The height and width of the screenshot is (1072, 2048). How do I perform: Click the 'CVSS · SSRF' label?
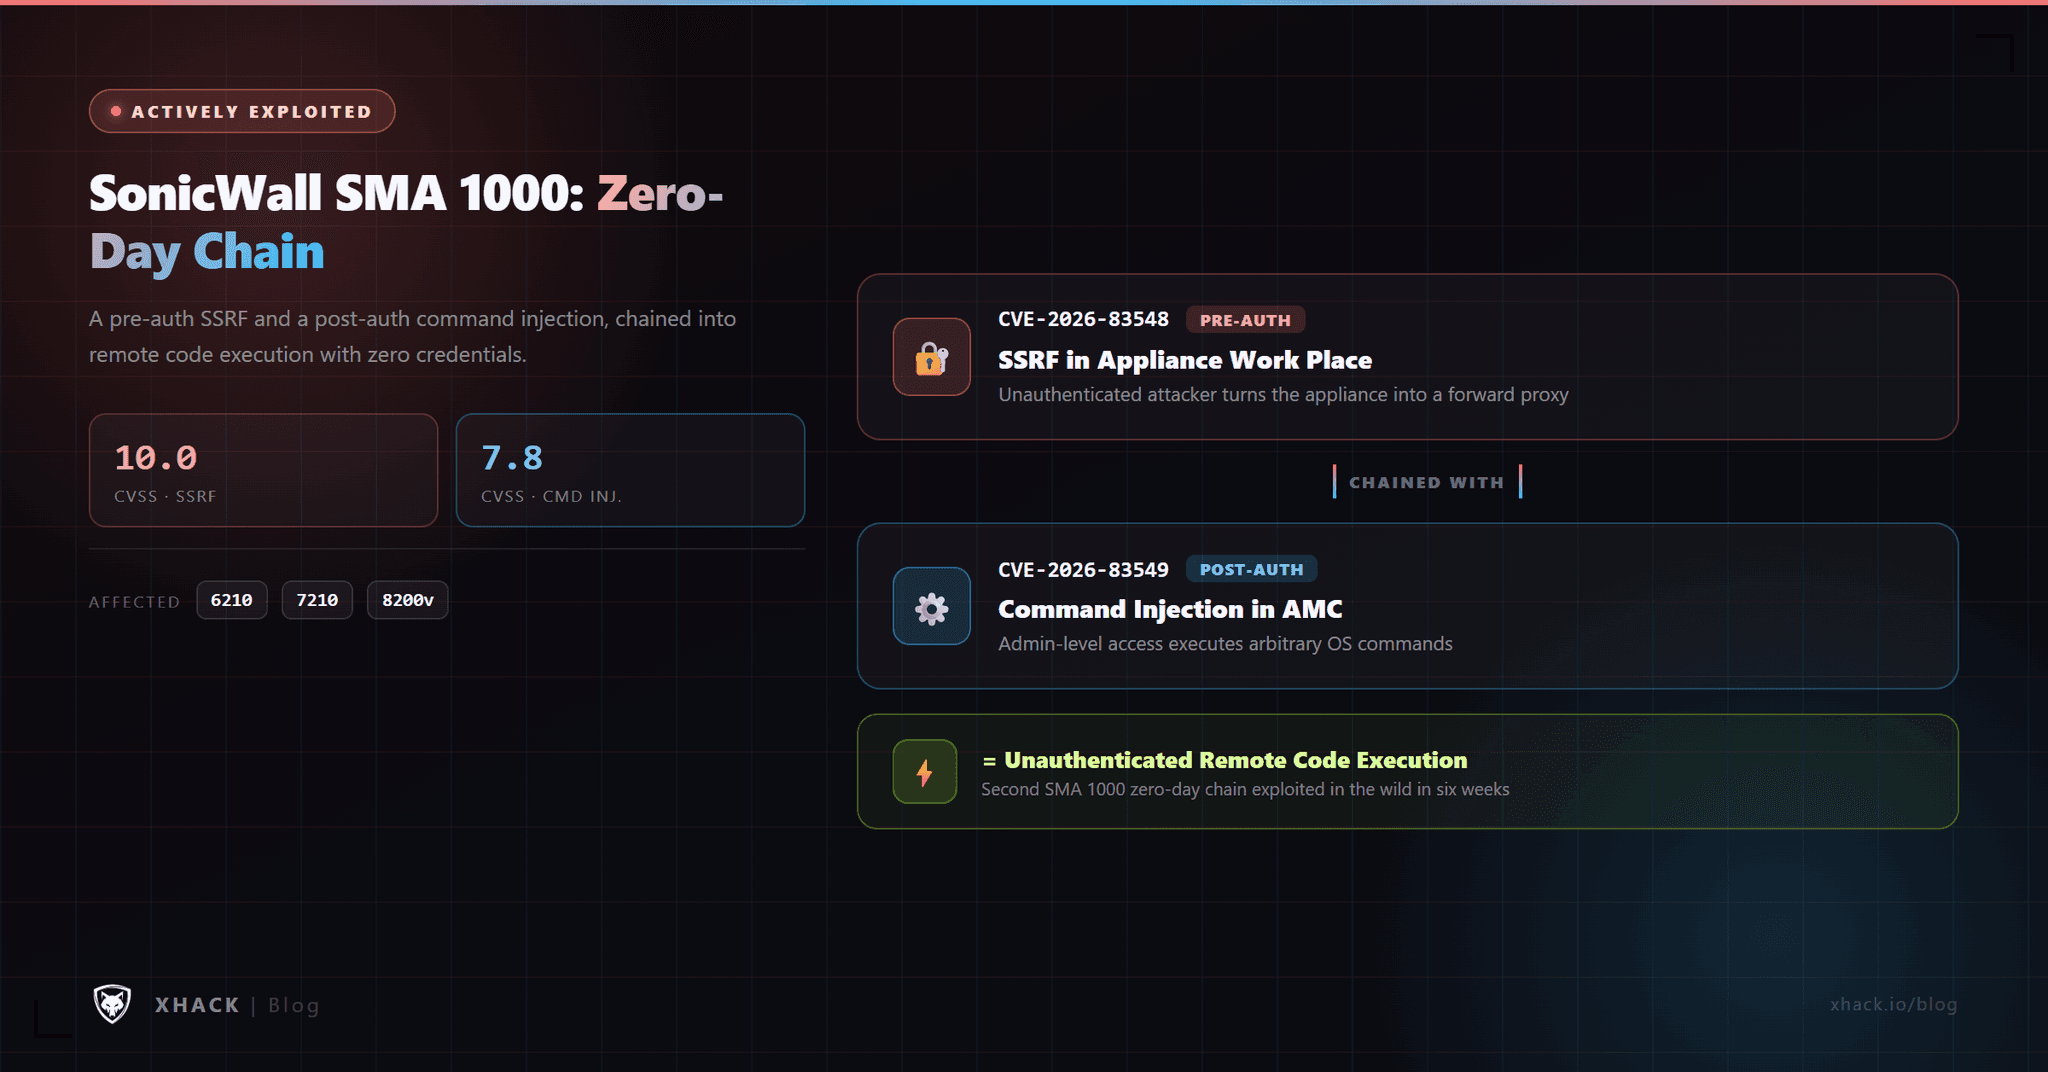point(165,496)
